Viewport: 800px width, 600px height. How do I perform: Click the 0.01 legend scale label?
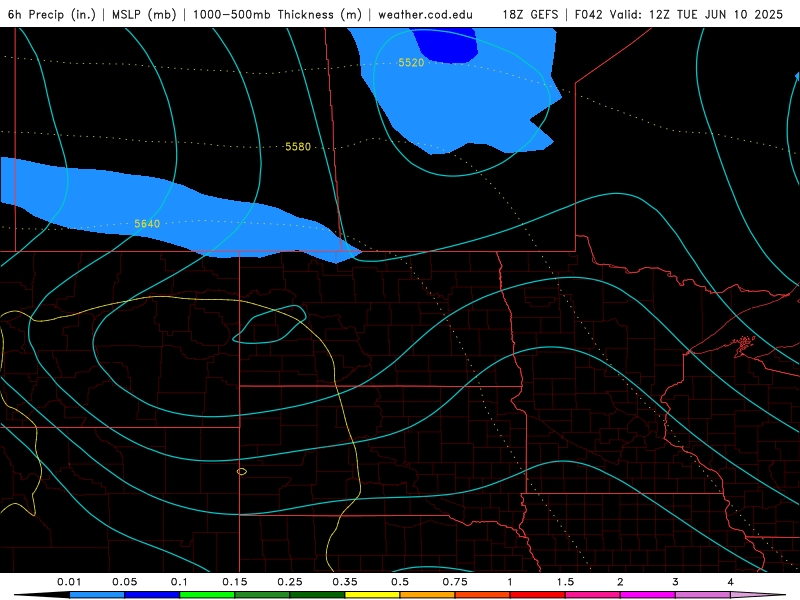tap(69, 582)
